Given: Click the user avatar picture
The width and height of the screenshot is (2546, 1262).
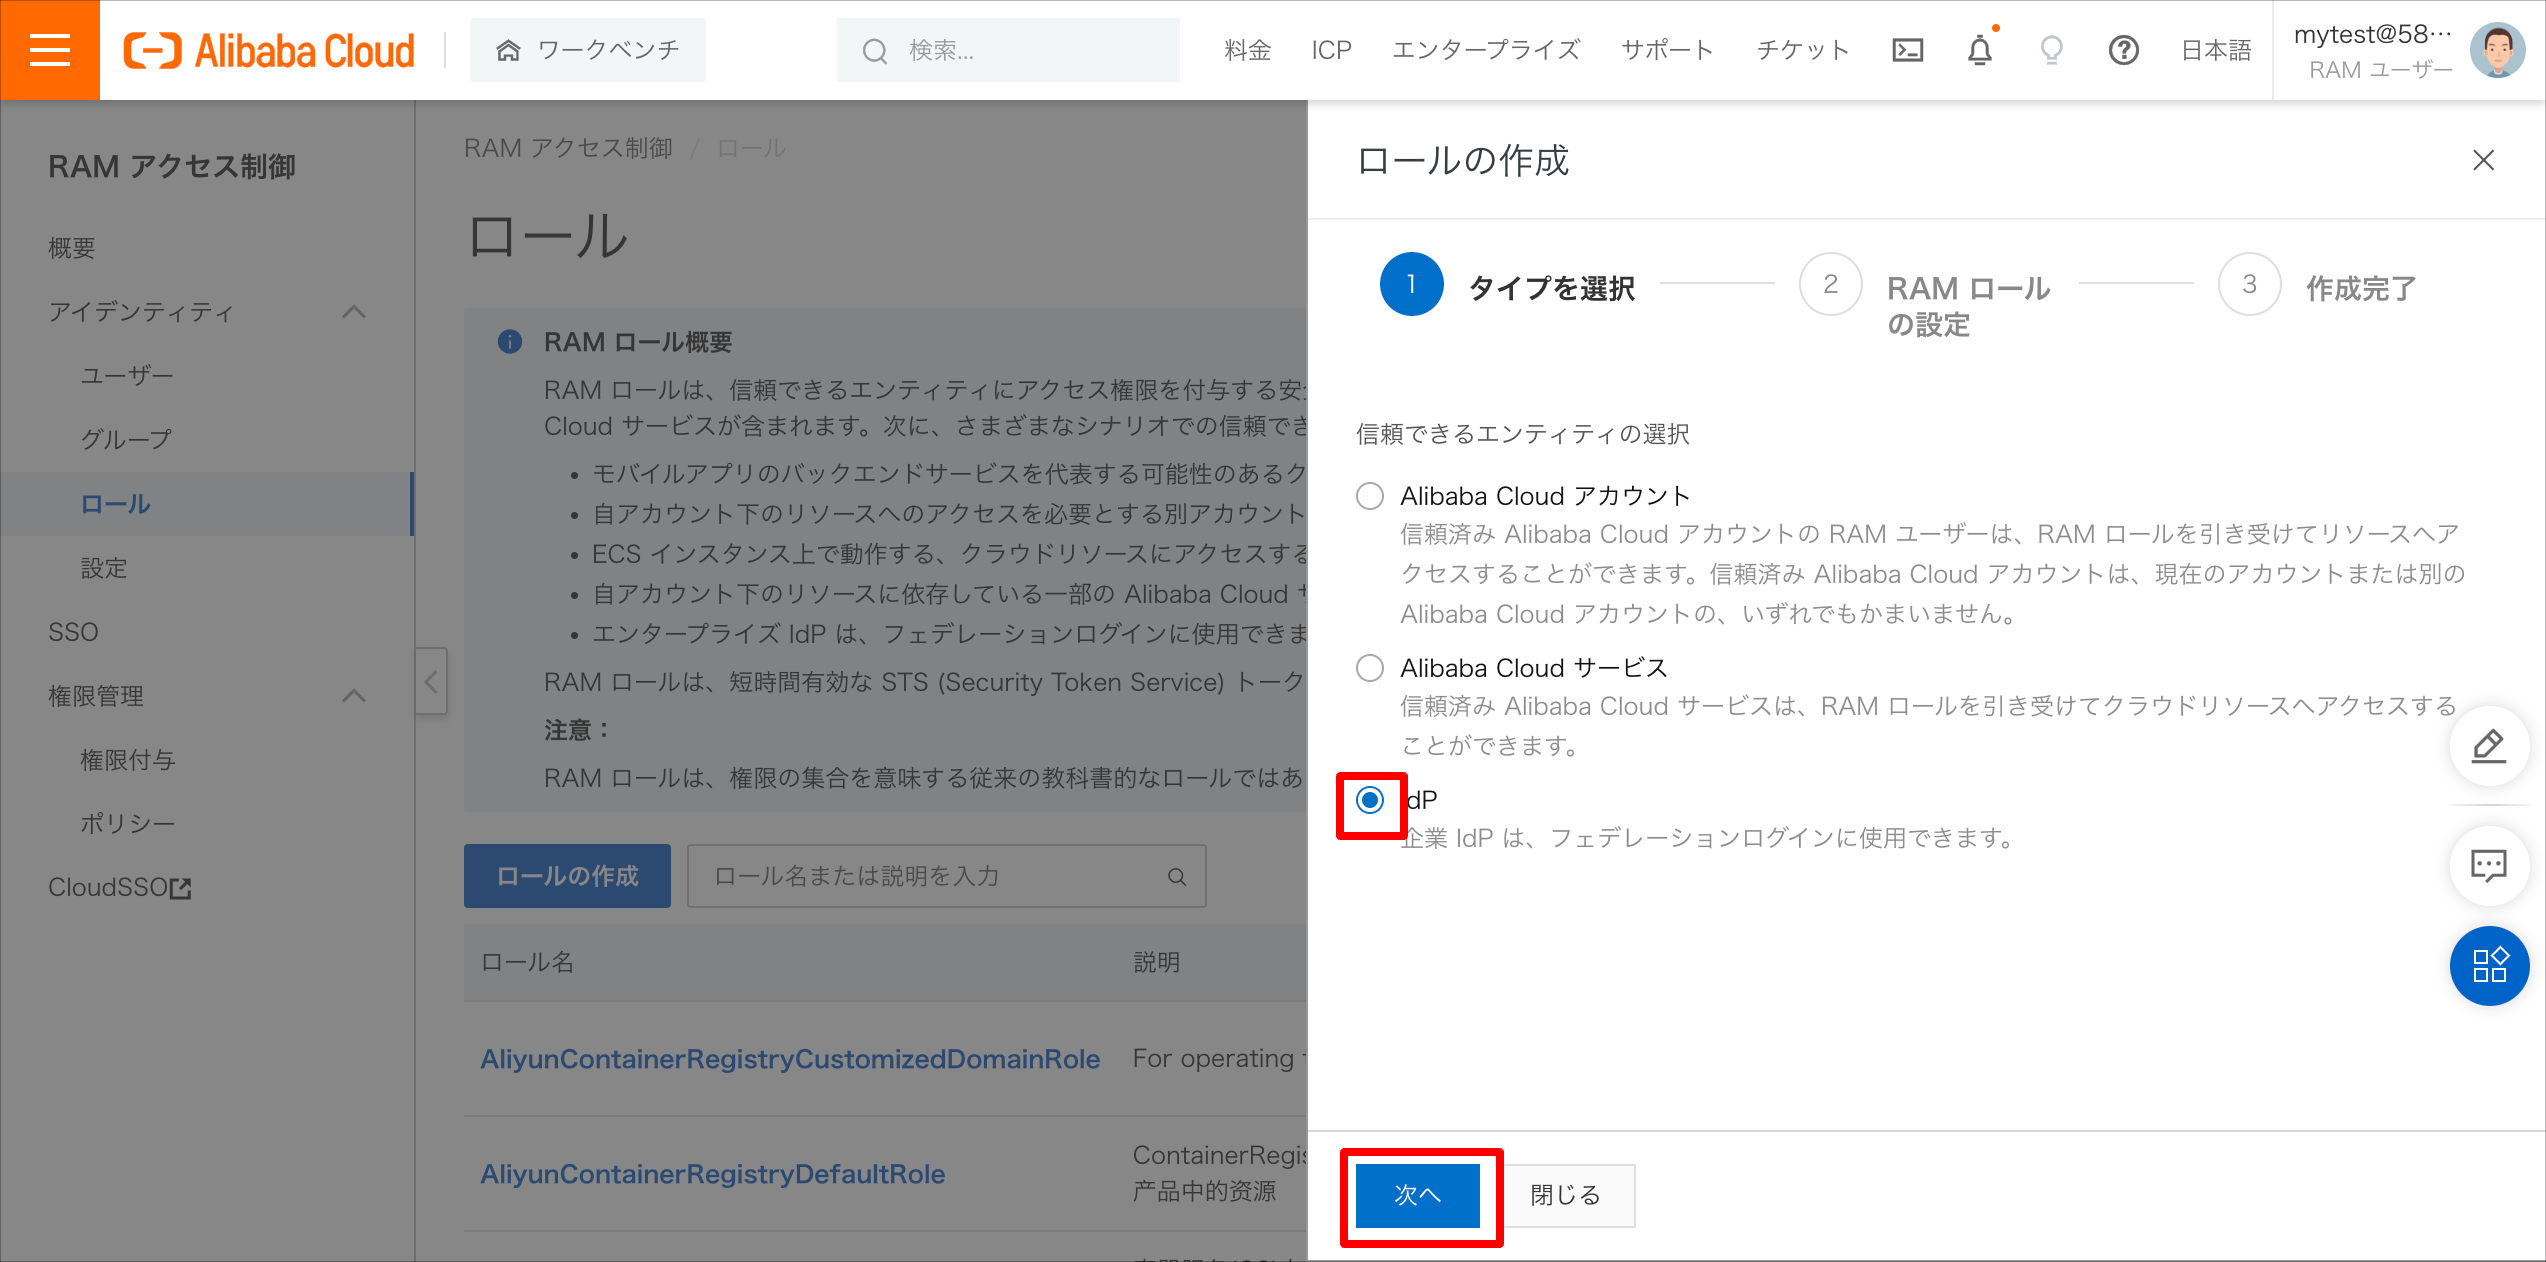Looking at the screenshot, I should [x=2498, y=50].
